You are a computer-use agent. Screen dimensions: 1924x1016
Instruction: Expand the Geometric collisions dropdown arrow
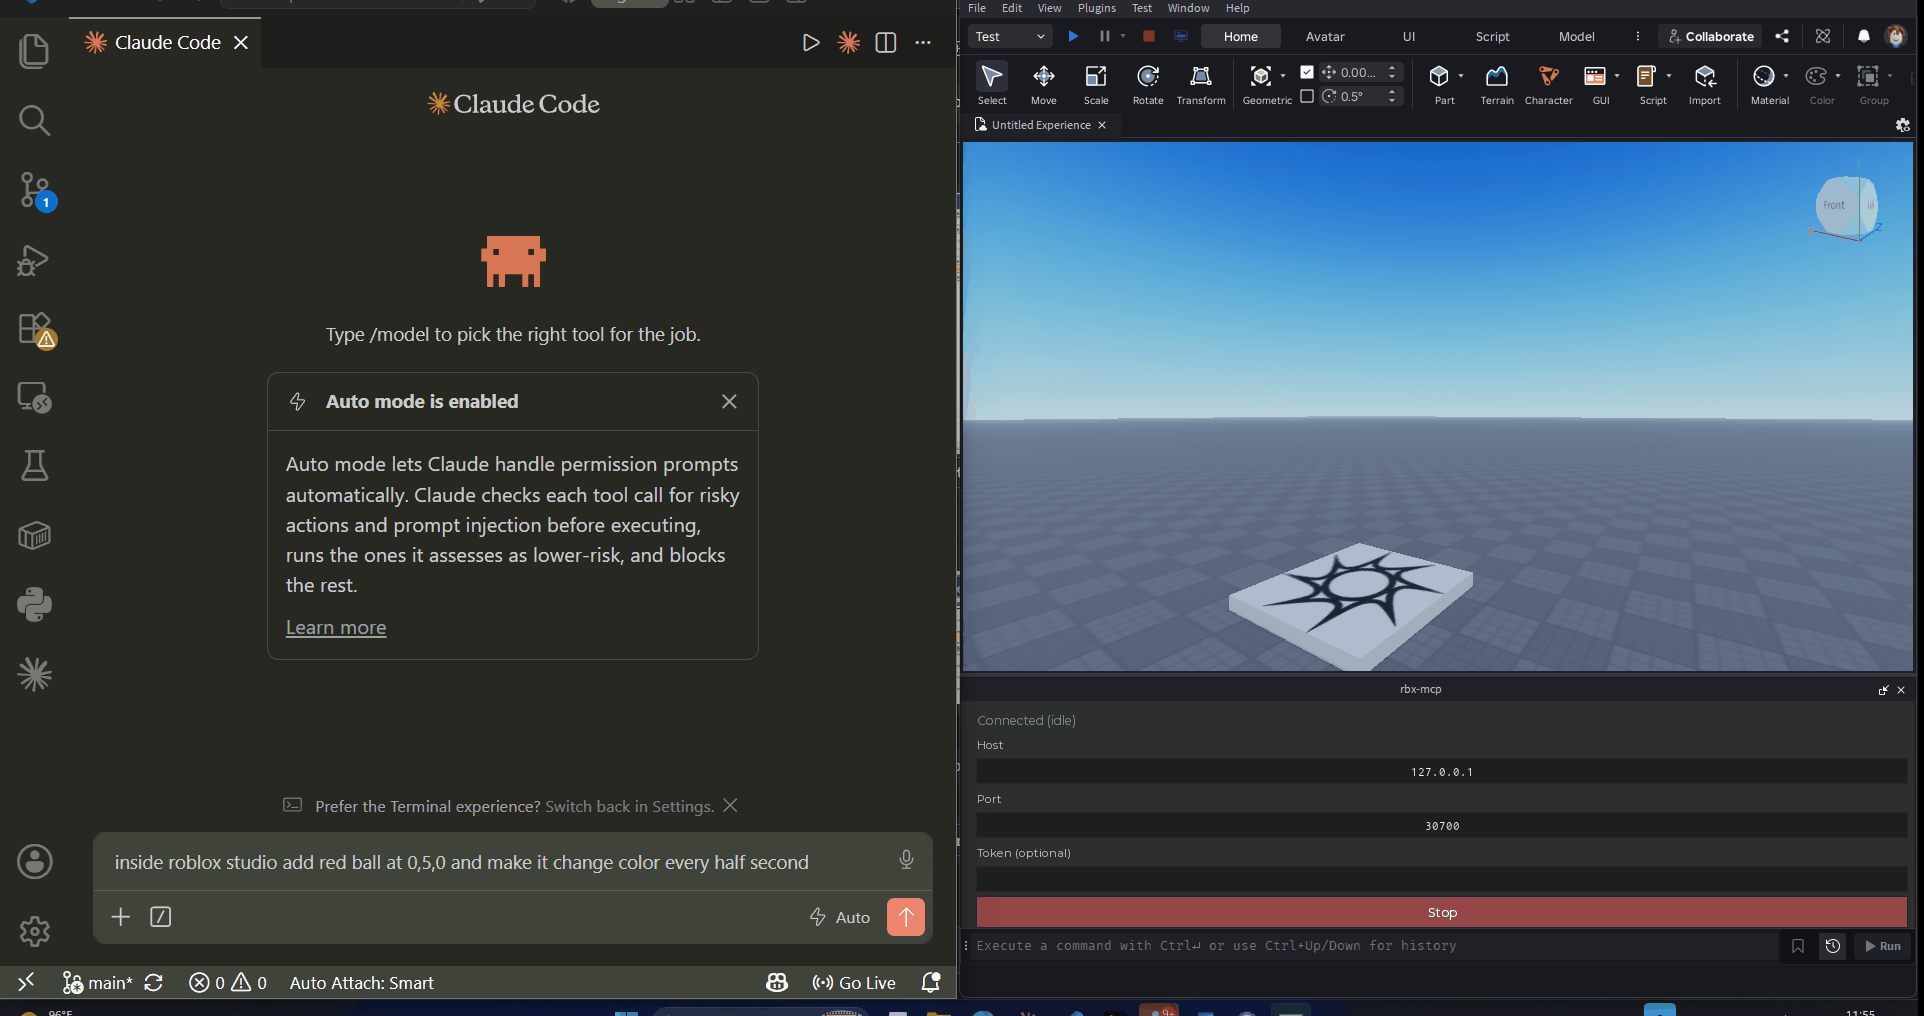1283,76
